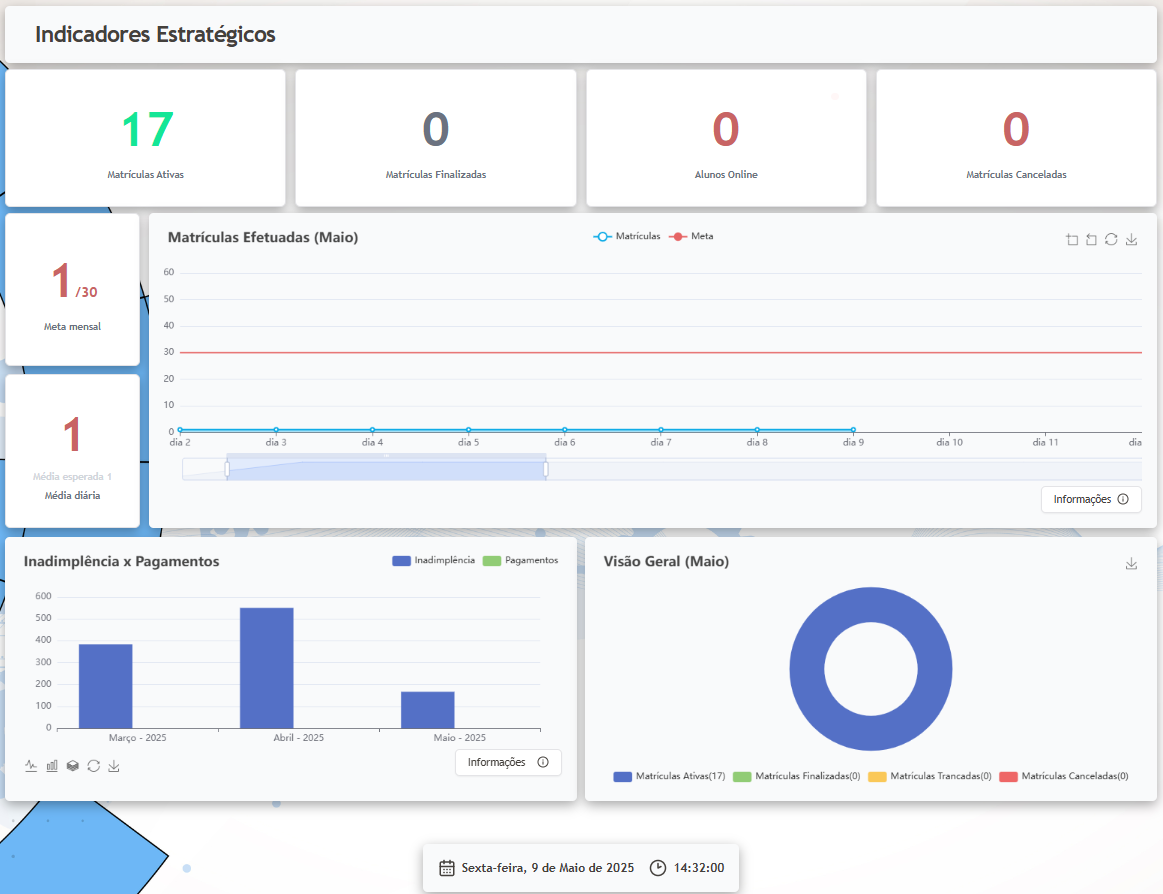
Task: Open Informações under Matrículas Efetuadas chart
Action: point(1091,499)
